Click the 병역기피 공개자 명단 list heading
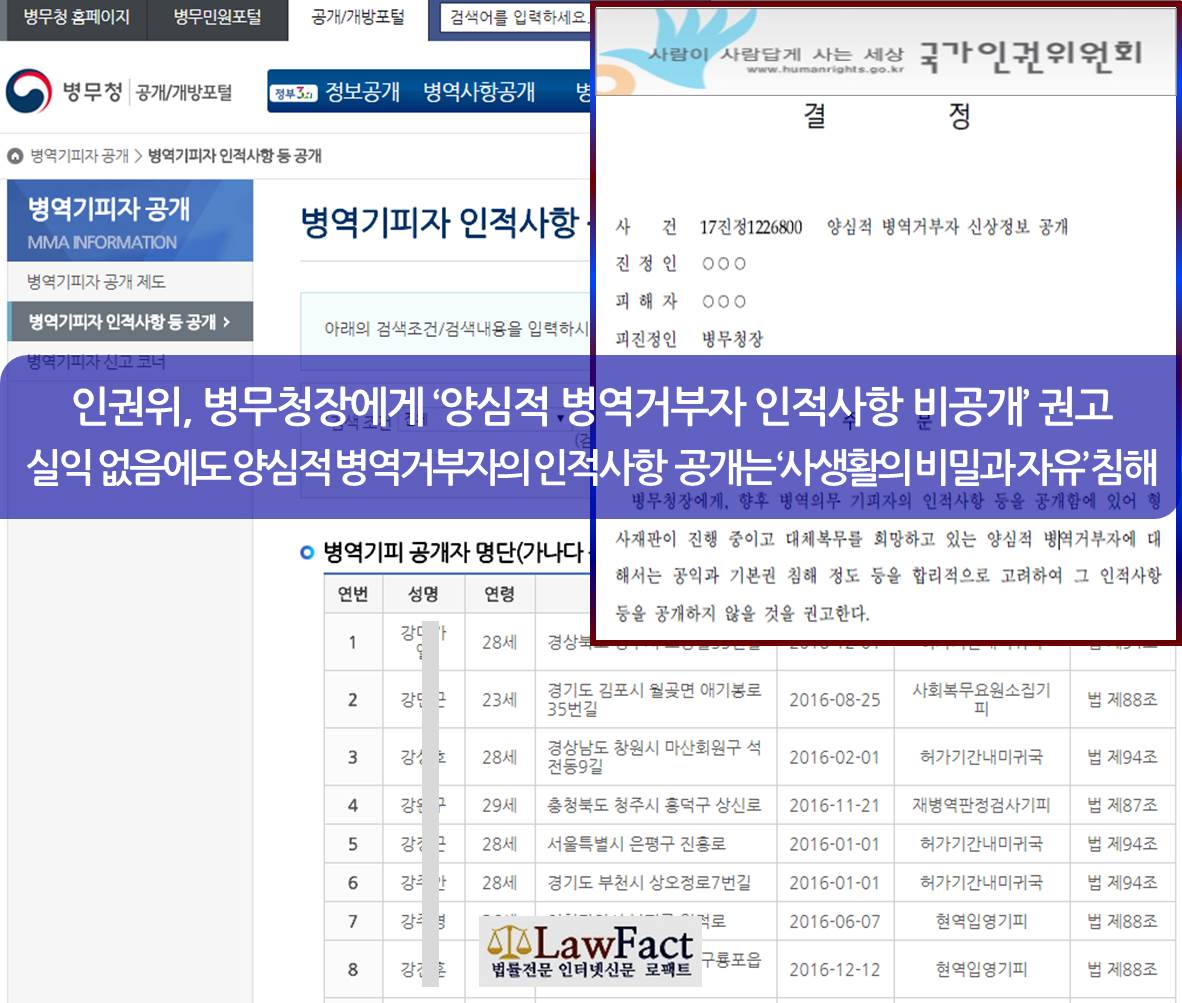 (x=454, y=552)
